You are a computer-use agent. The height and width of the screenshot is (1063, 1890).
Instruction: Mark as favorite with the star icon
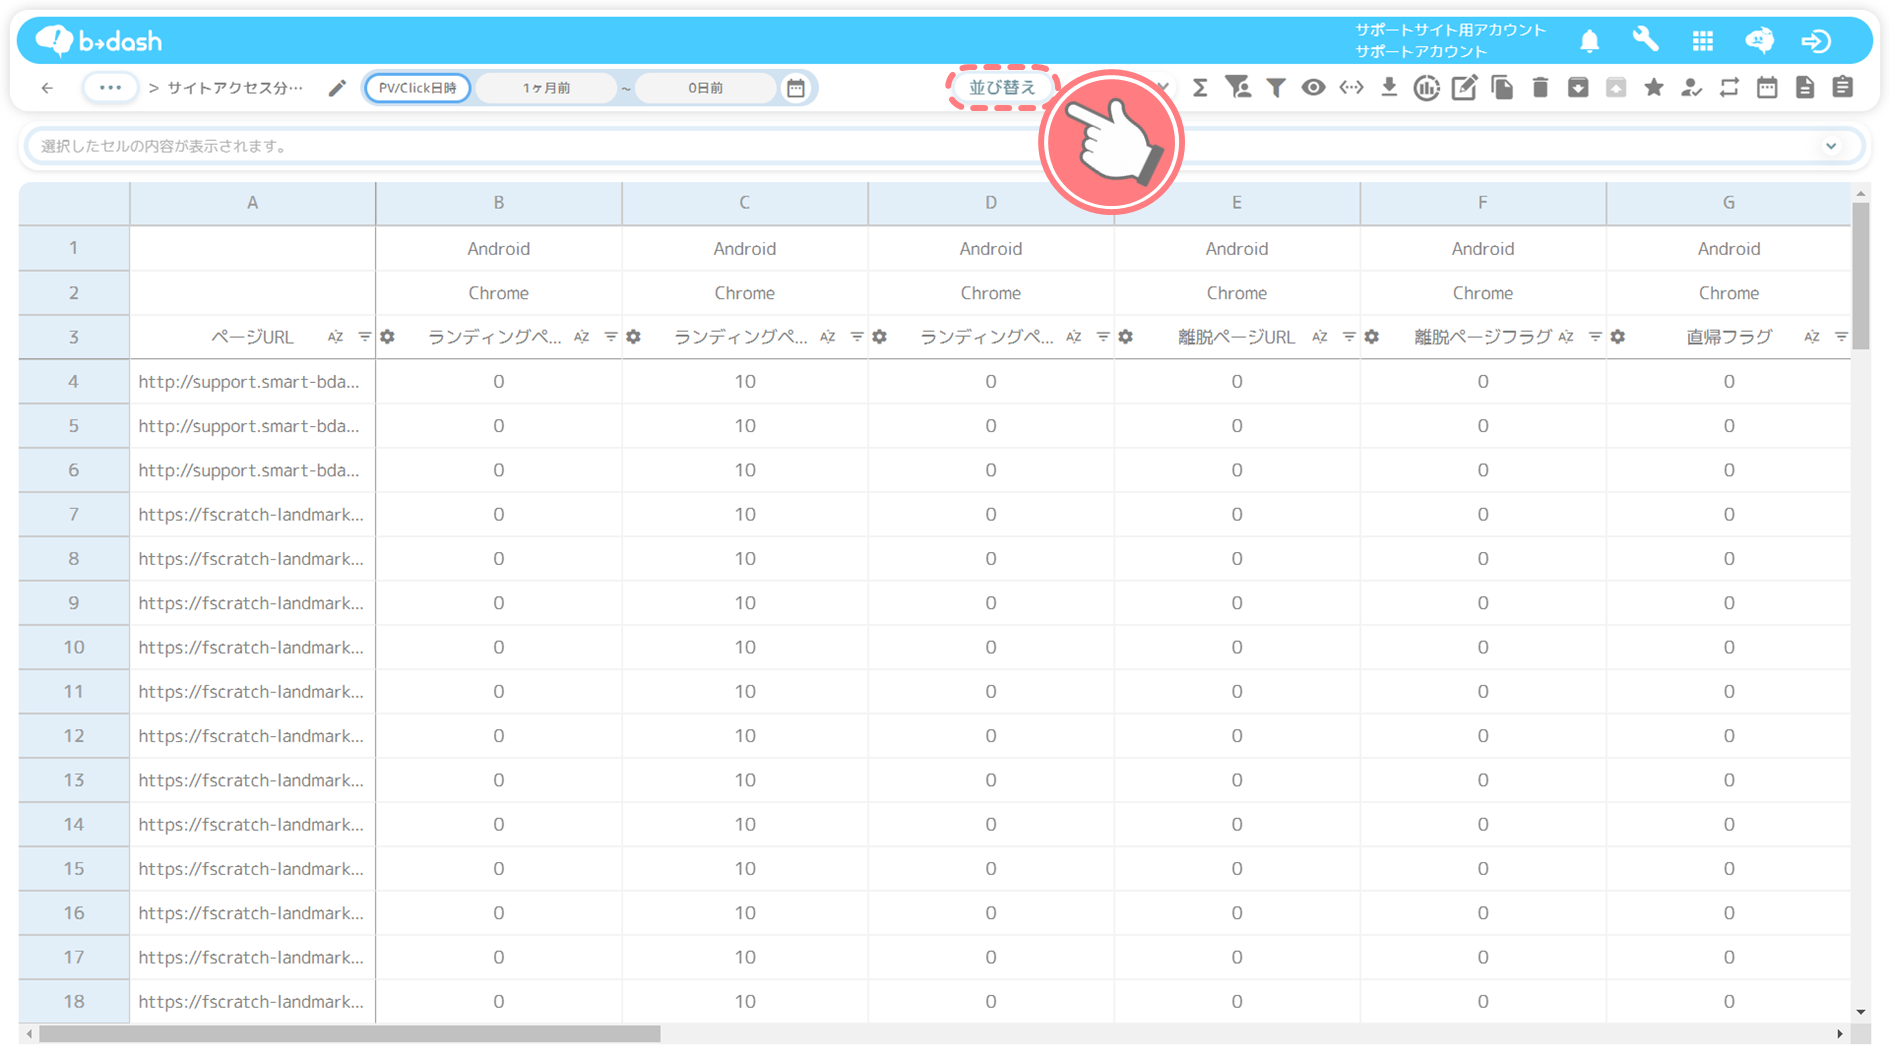1654,88
